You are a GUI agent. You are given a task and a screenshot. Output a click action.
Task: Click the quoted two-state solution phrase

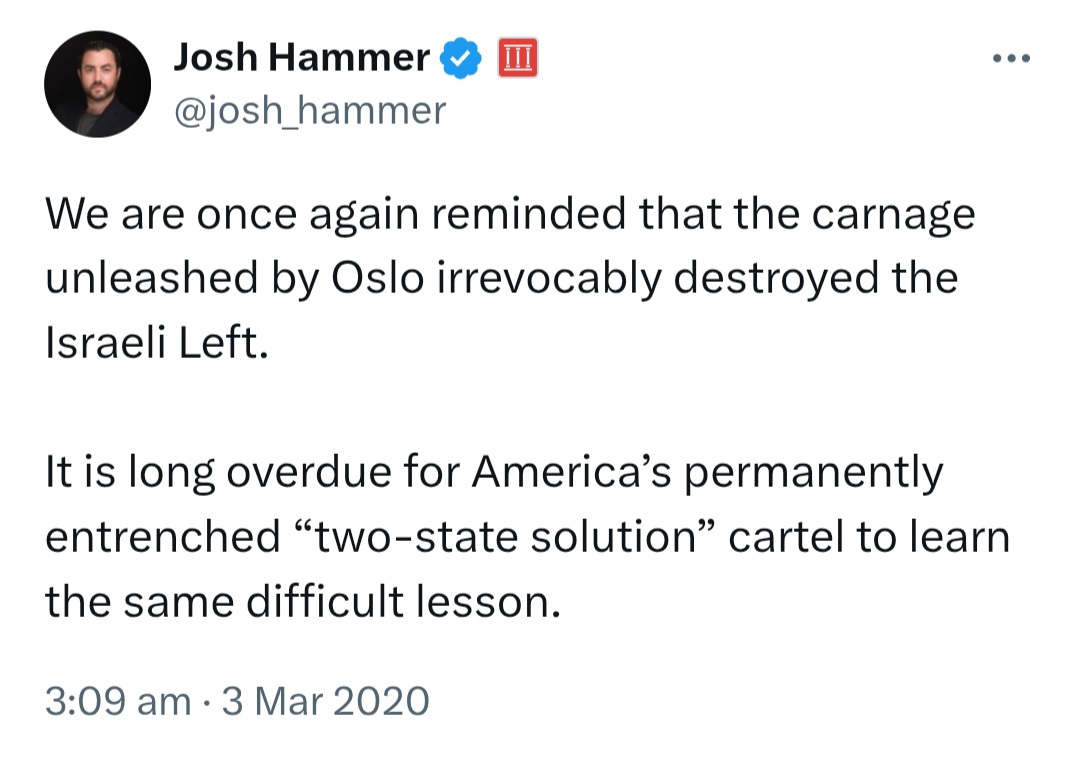[505, 537]
